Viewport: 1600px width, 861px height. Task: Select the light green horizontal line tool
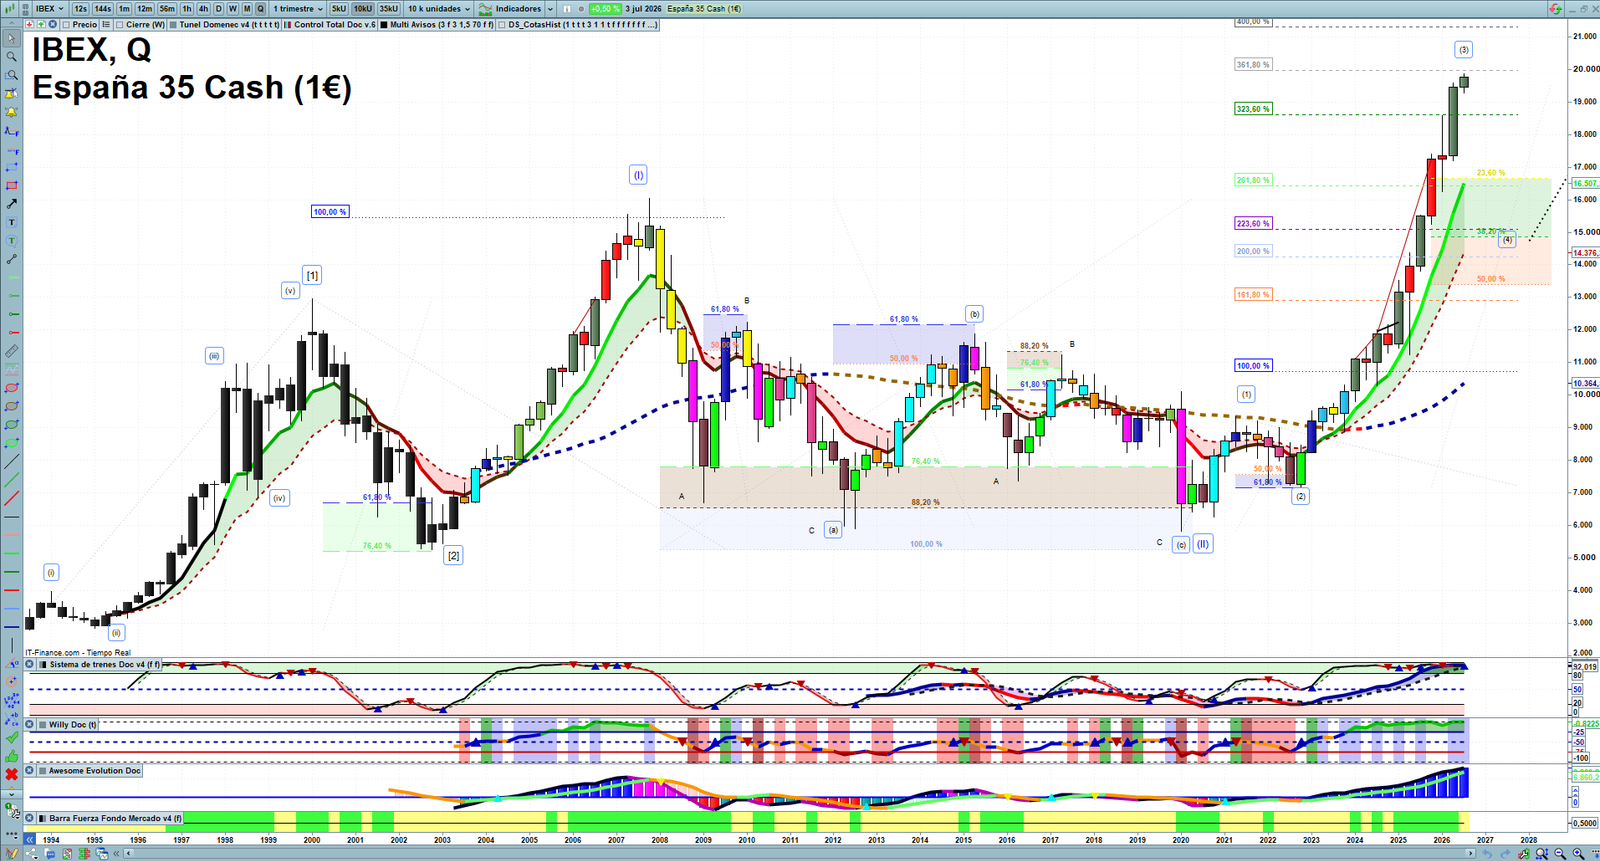[12, 552]
